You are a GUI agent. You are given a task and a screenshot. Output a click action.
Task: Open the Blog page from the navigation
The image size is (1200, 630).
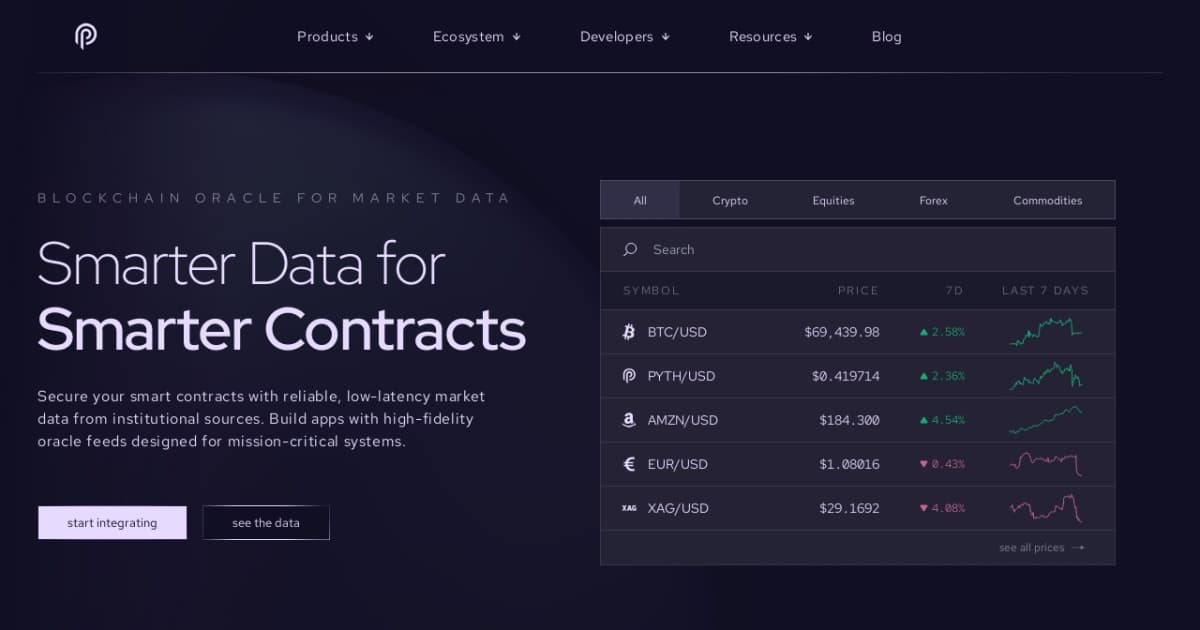[x=886, y=36]
